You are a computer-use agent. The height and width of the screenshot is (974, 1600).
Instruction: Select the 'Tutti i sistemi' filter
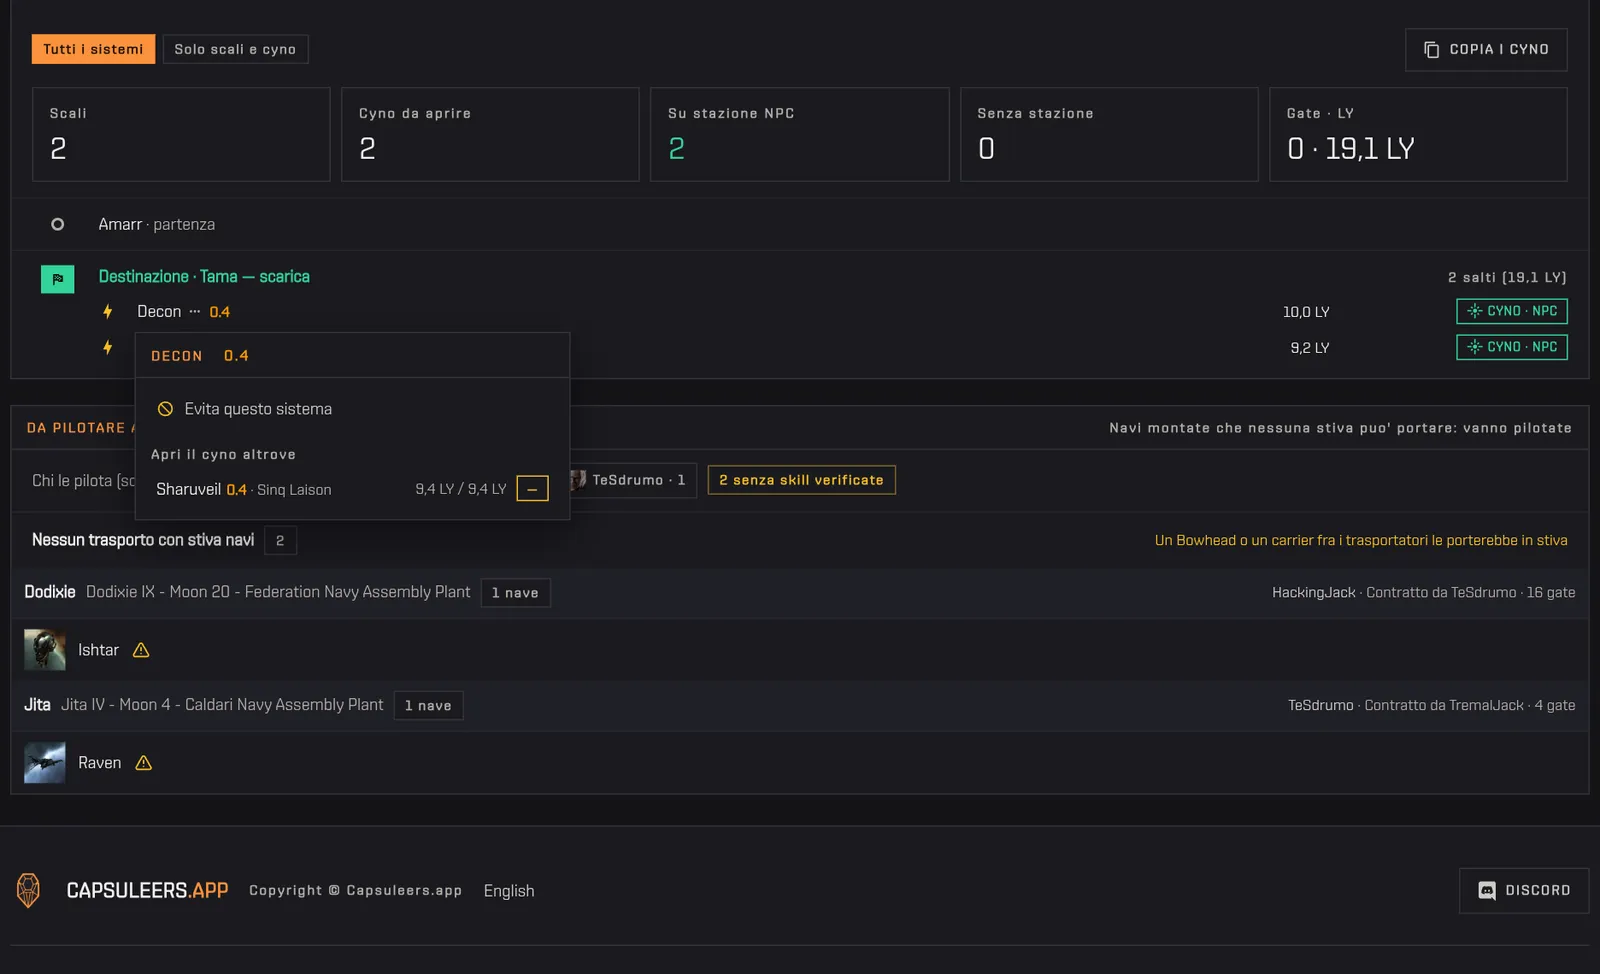pos(93,49)
